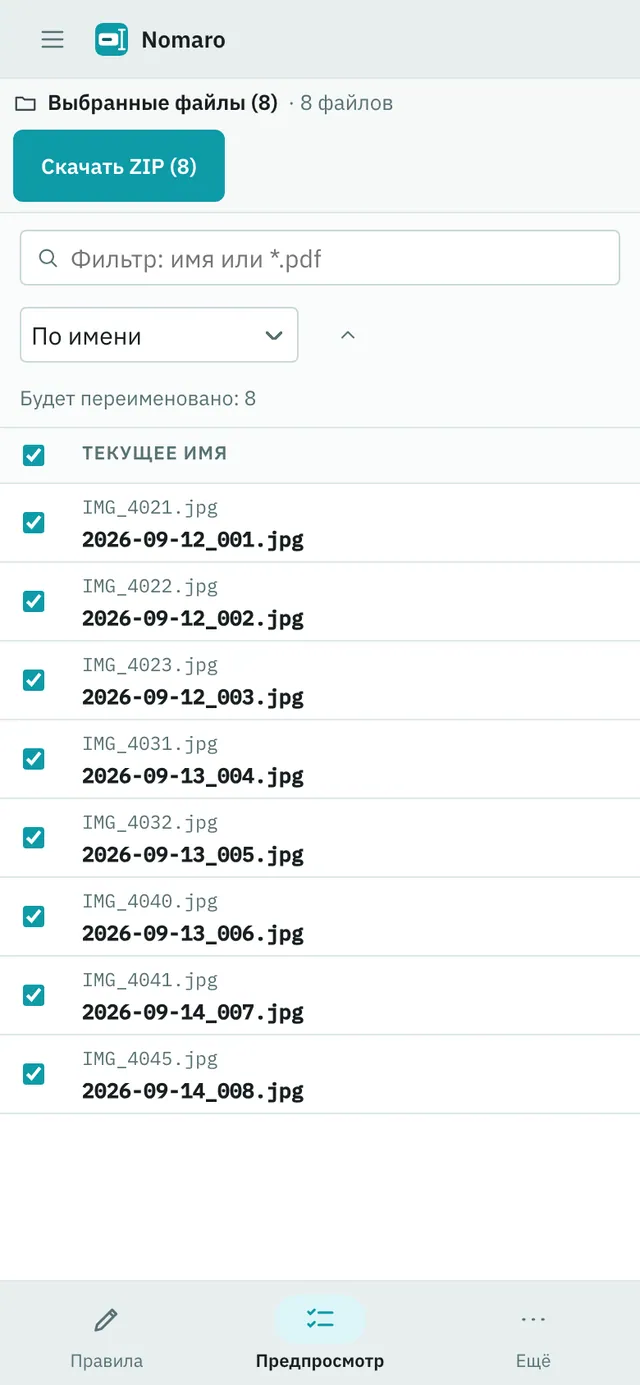
Task: Select Предпросмотр checklist icon
Action: (320, 1319)
